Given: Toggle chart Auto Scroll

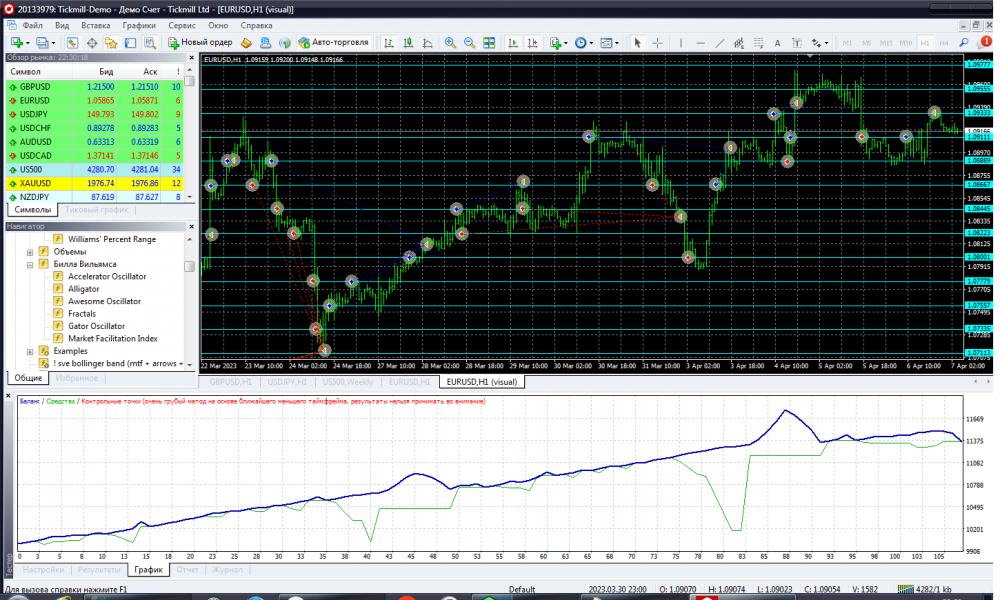Looking at the screenshot, I should click(513, 43).
